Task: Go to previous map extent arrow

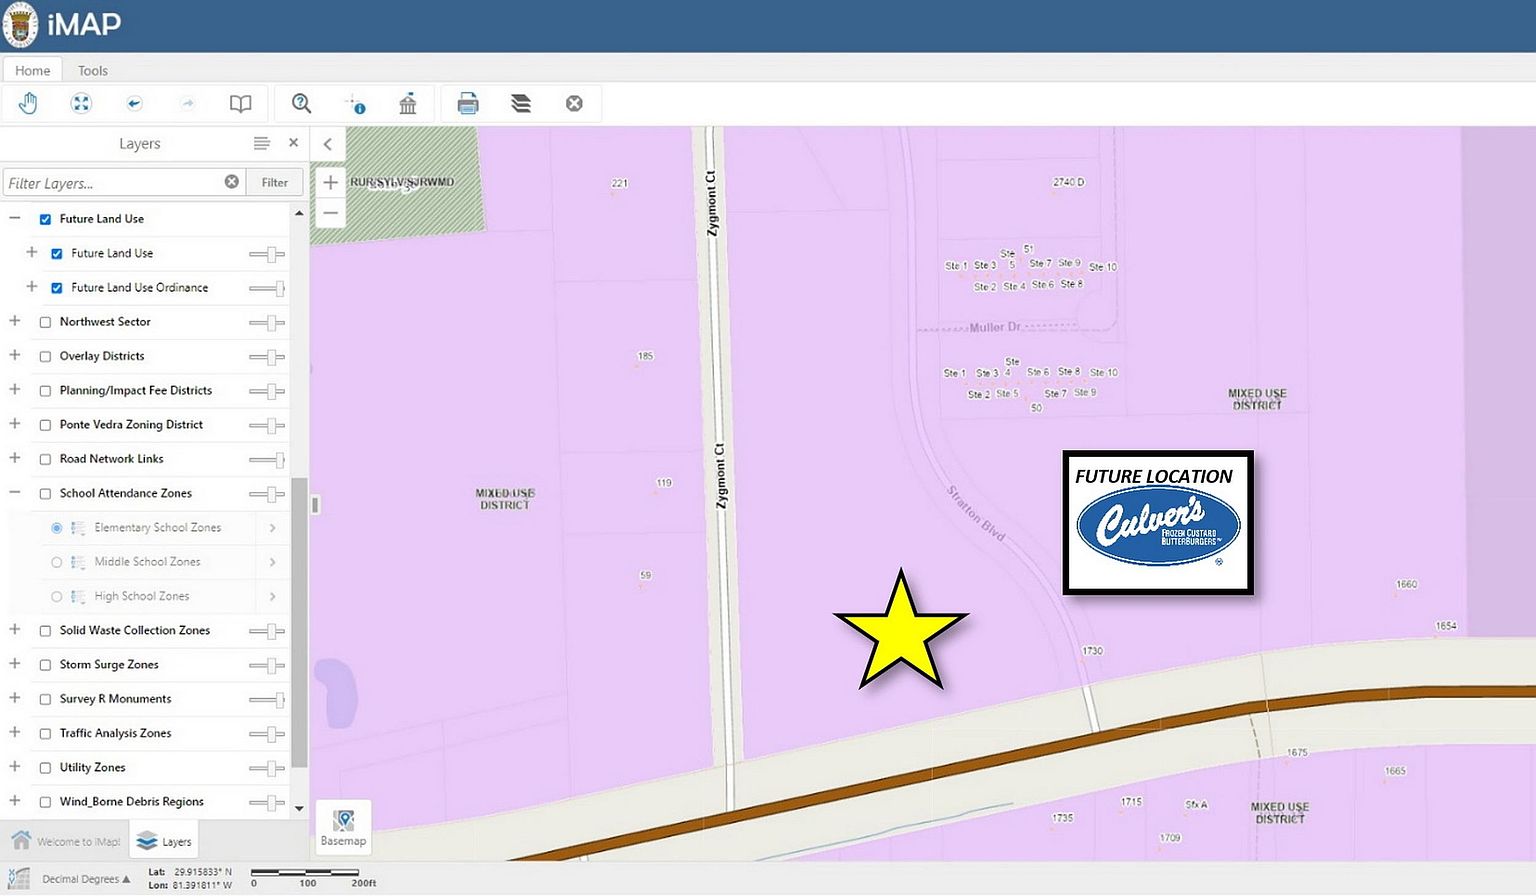Action: tap(134, 103)
